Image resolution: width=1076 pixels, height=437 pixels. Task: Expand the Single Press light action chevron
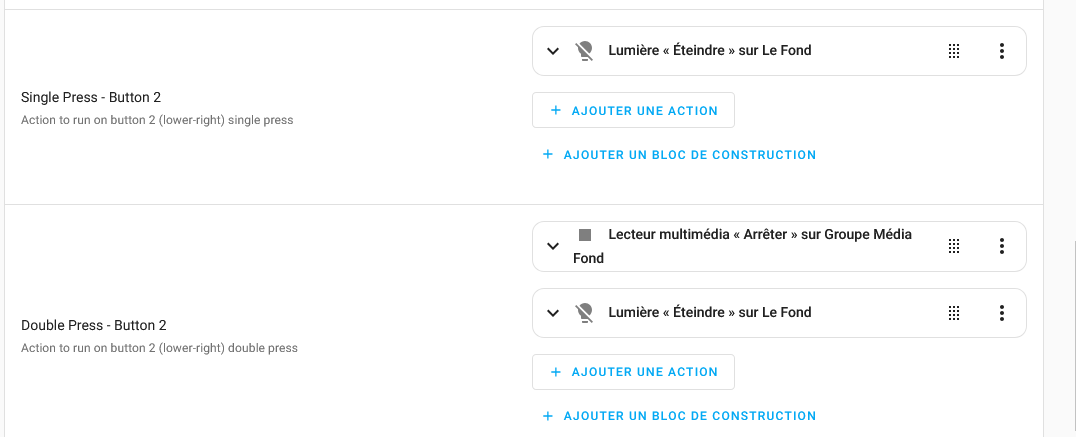(553, 51)
